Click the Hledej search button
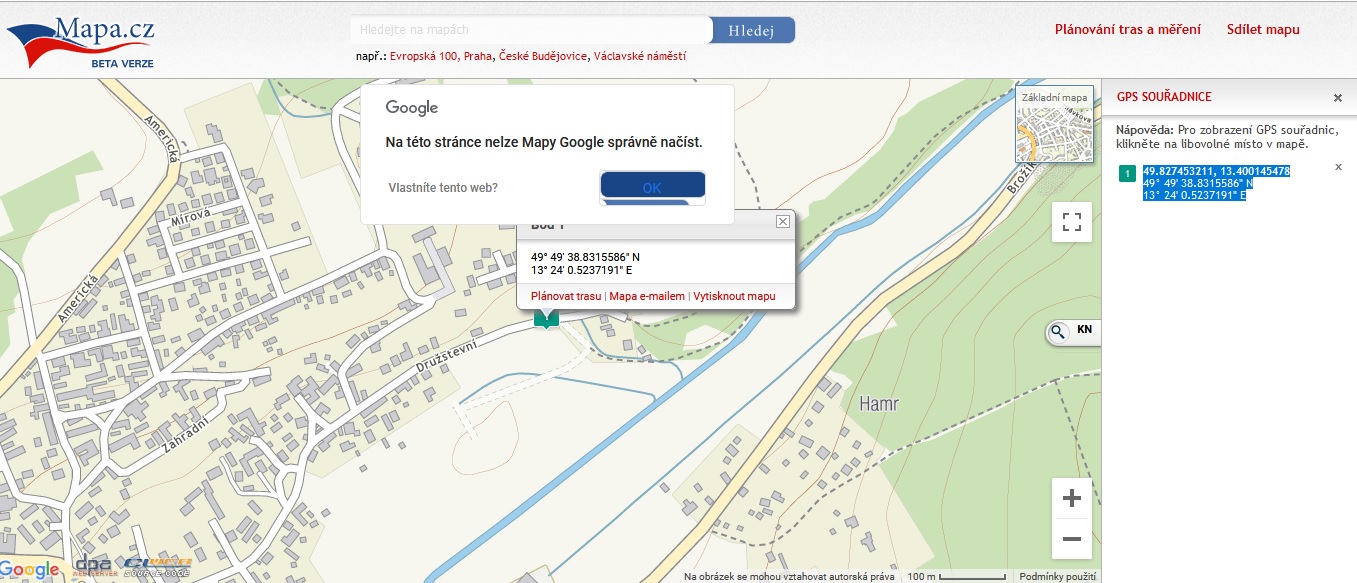The height and width of the screenshot is (583, 1357). (753, 30)
